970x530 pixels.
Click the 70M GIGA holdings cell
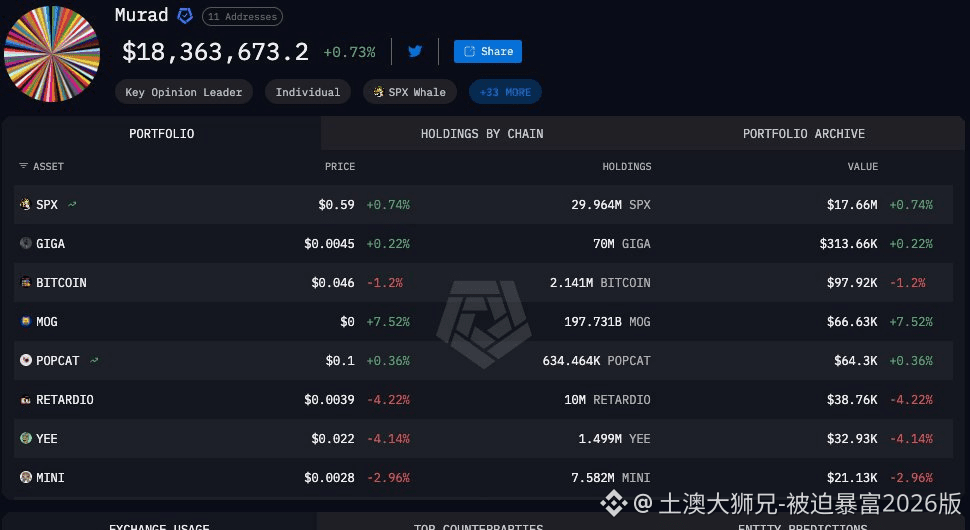coord(622,244)
